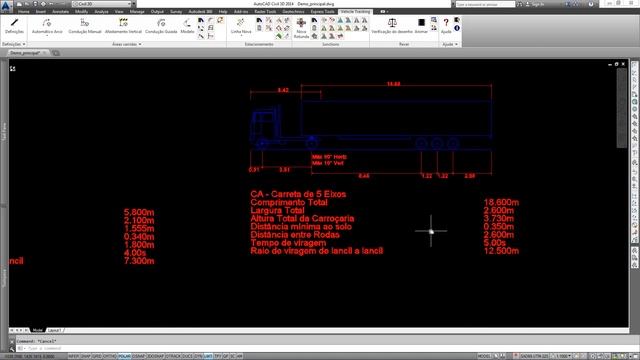The height and width of the screenshot is (360, 640).
Task: Toggle LWT lineweight display
Action: 208,356
